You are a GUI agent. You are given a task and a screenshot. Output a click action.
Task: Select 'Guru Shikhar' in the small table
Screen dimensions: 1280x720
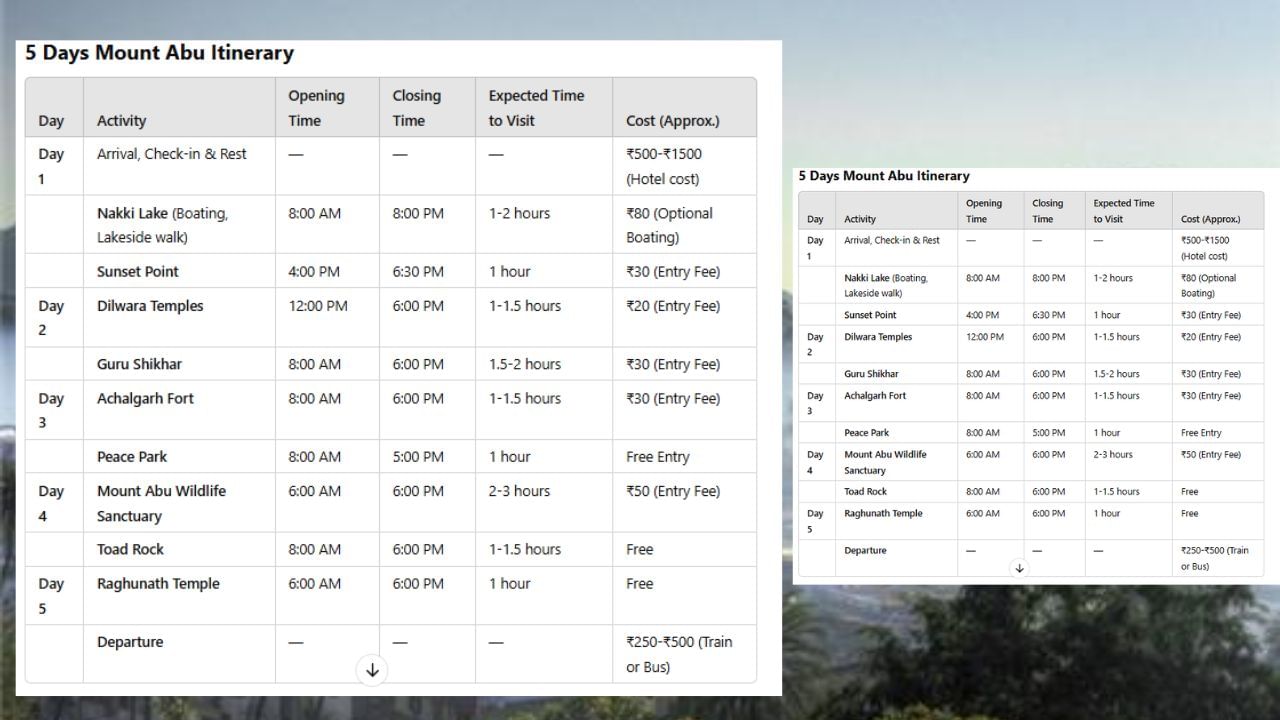871,374
